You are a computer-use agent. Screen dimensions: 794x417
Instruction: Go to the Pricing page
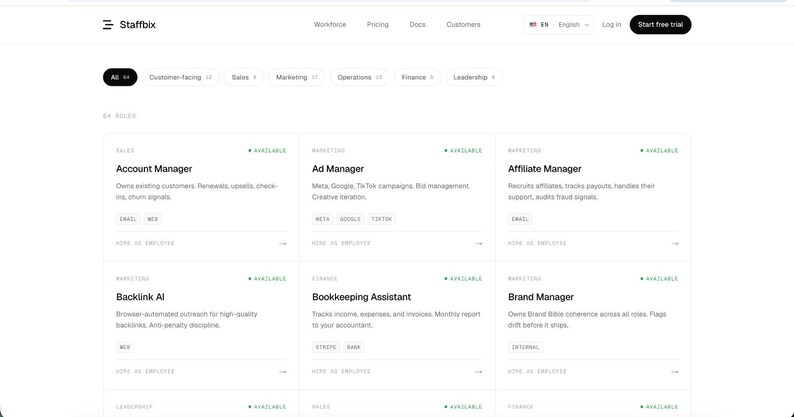378,24
